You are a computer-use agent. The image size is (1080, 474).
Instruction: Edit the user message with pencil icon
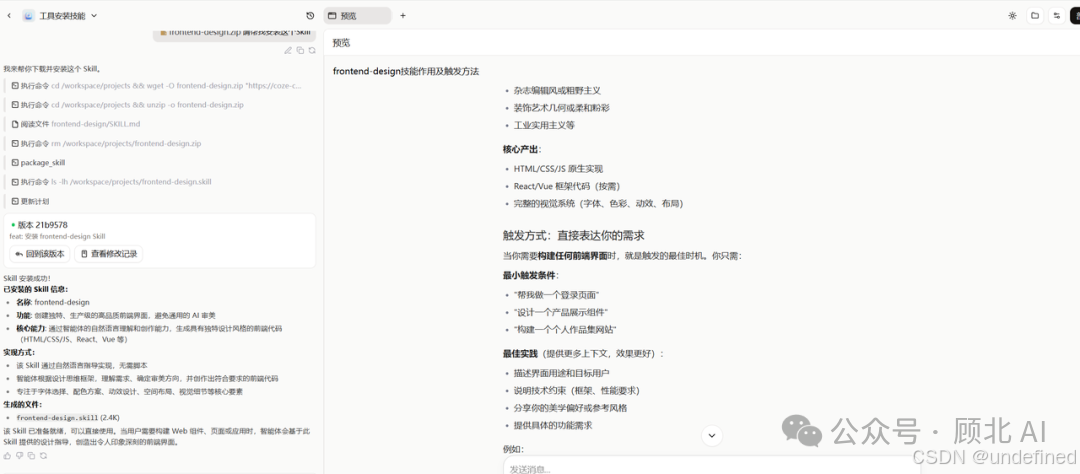coord(288,50)
